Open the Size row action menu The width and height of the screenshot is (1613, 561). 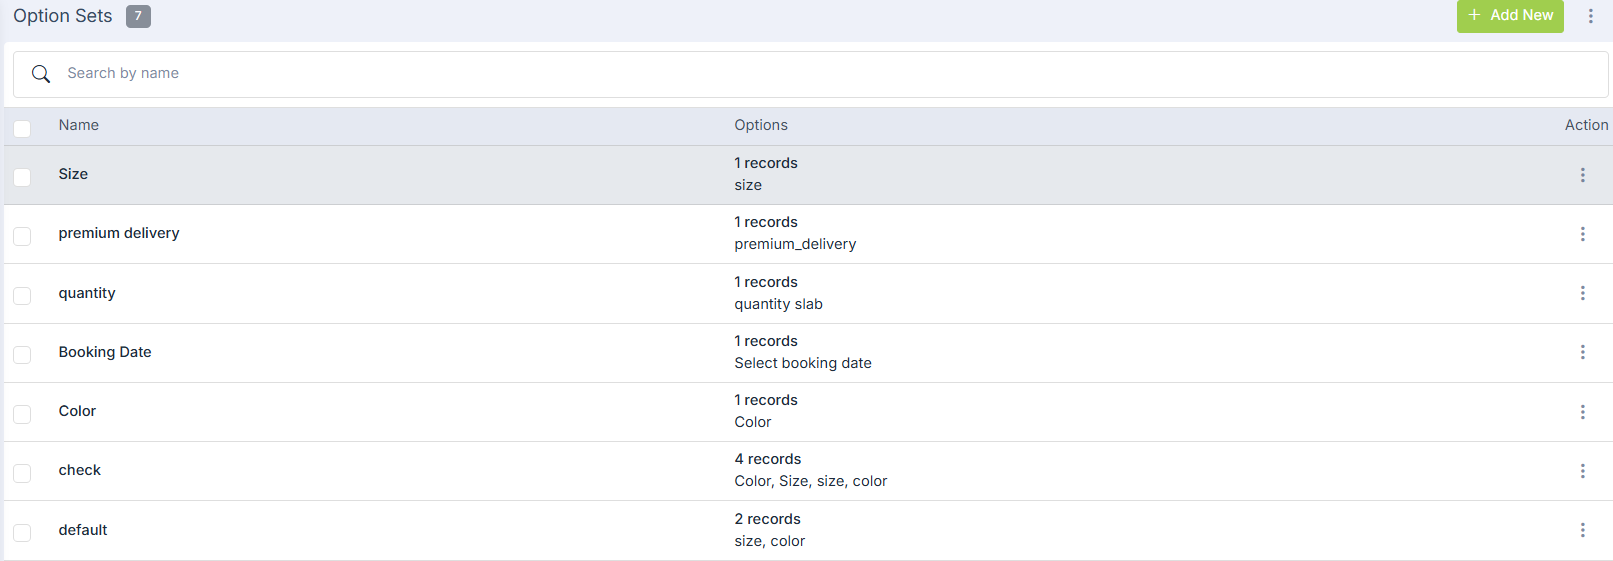click(1582, 175)
